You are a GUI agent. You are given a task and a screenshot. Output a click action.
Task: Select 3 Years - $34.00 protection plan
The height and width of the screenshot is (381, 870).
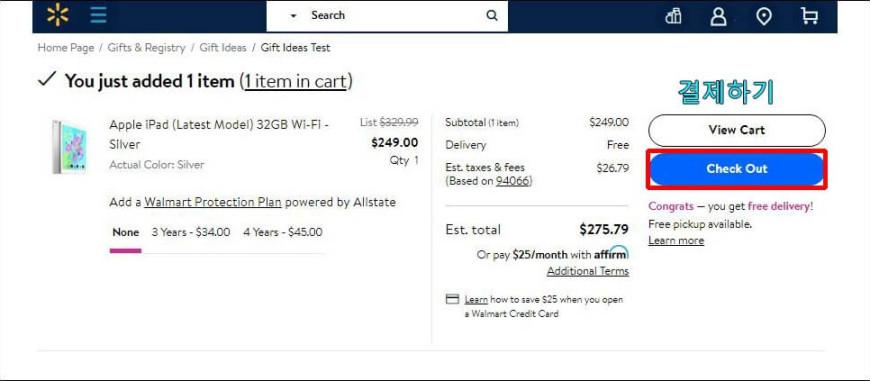point(191,232)
